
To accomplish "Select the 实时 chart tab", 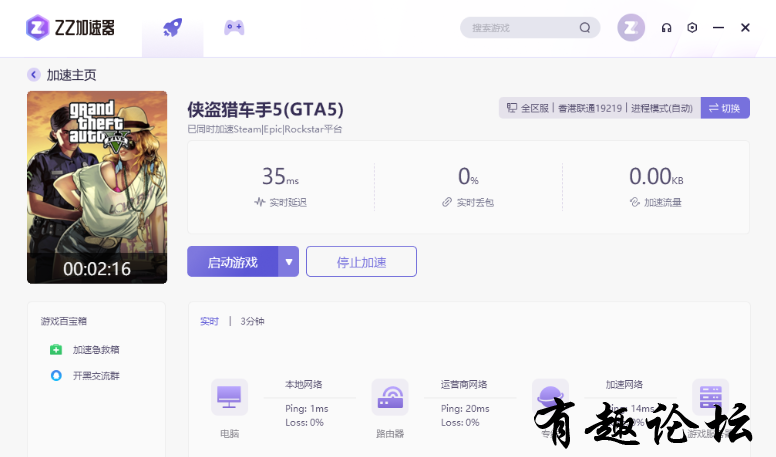I will [209, 321].
